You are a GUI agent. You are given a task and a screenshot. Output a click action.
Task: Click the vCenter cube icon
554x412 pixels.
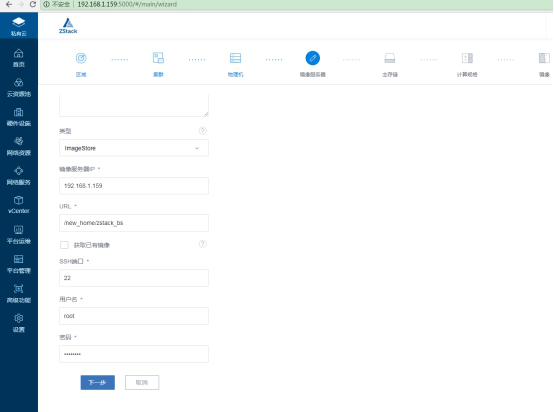[x=19, y=200]
